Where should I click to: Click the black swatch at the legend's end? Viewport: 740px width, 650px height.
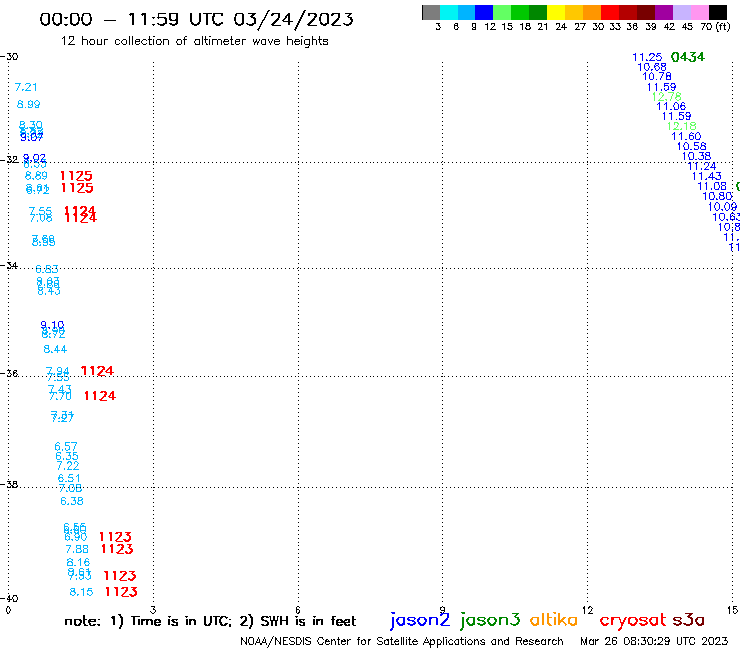pos(718,12)
